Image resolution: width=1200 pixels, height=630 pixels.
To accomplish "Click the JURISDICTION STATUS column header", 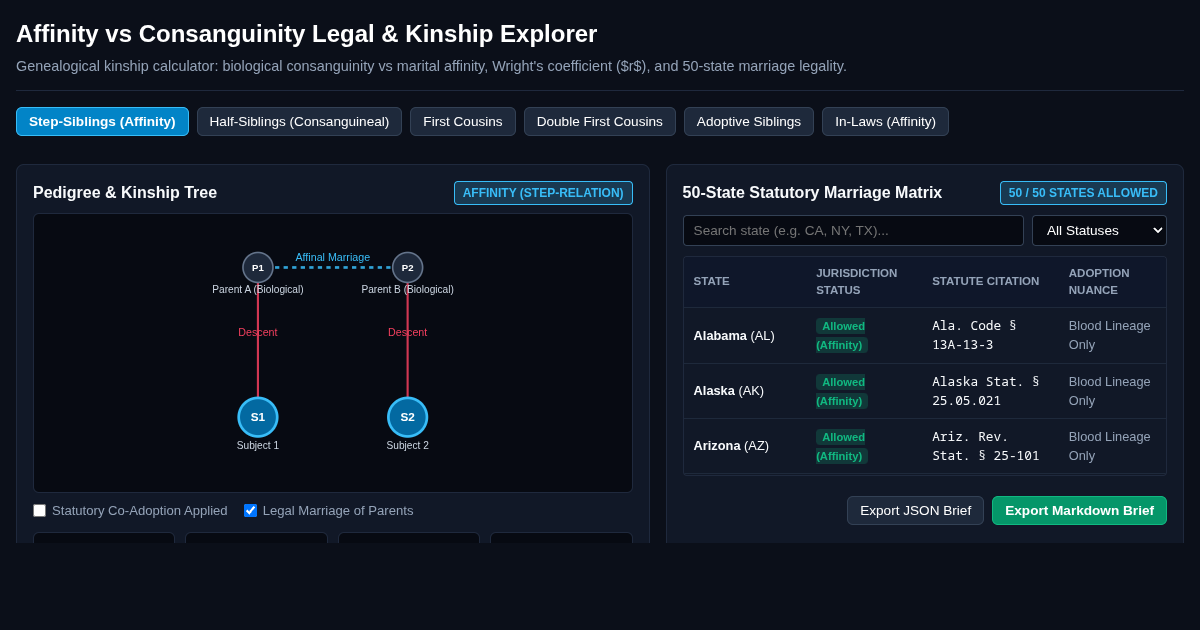I will pyautogui.click(x=857, y=281).
